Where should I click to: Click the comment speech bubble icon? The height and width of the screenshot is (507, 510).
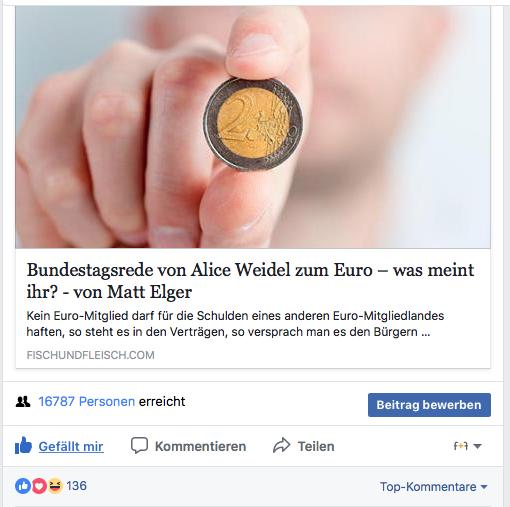(x=139, y=445)
